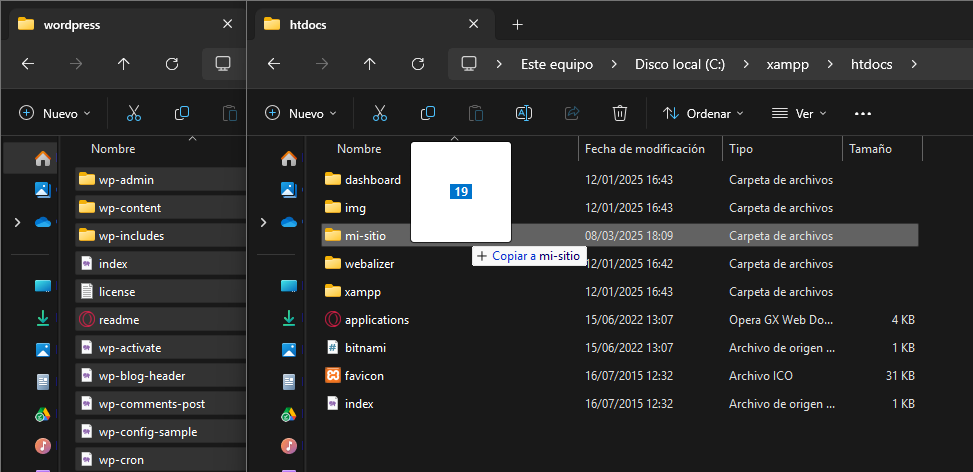This screenshot has width=973, height=472.
Task: Select the webalizer folder
Action: click(621, 264)
